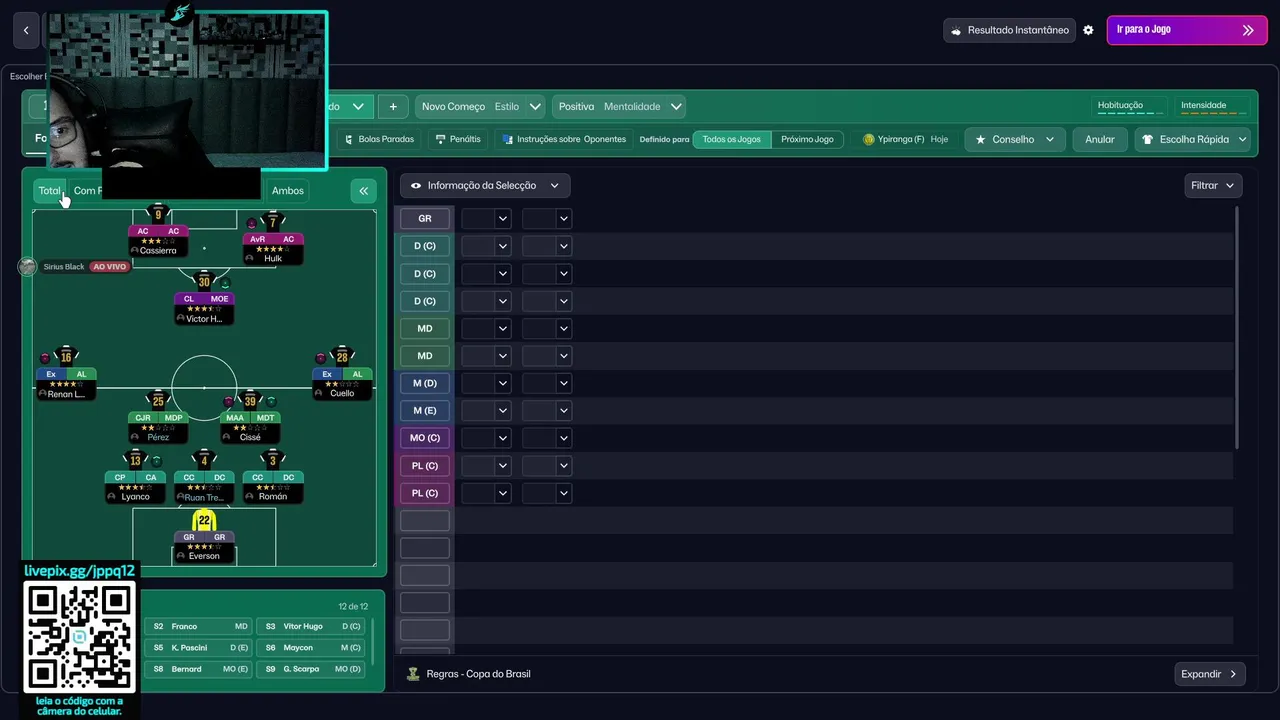
Task: Select Renan L. number 16 shirt icon
Action: [66, 357]
